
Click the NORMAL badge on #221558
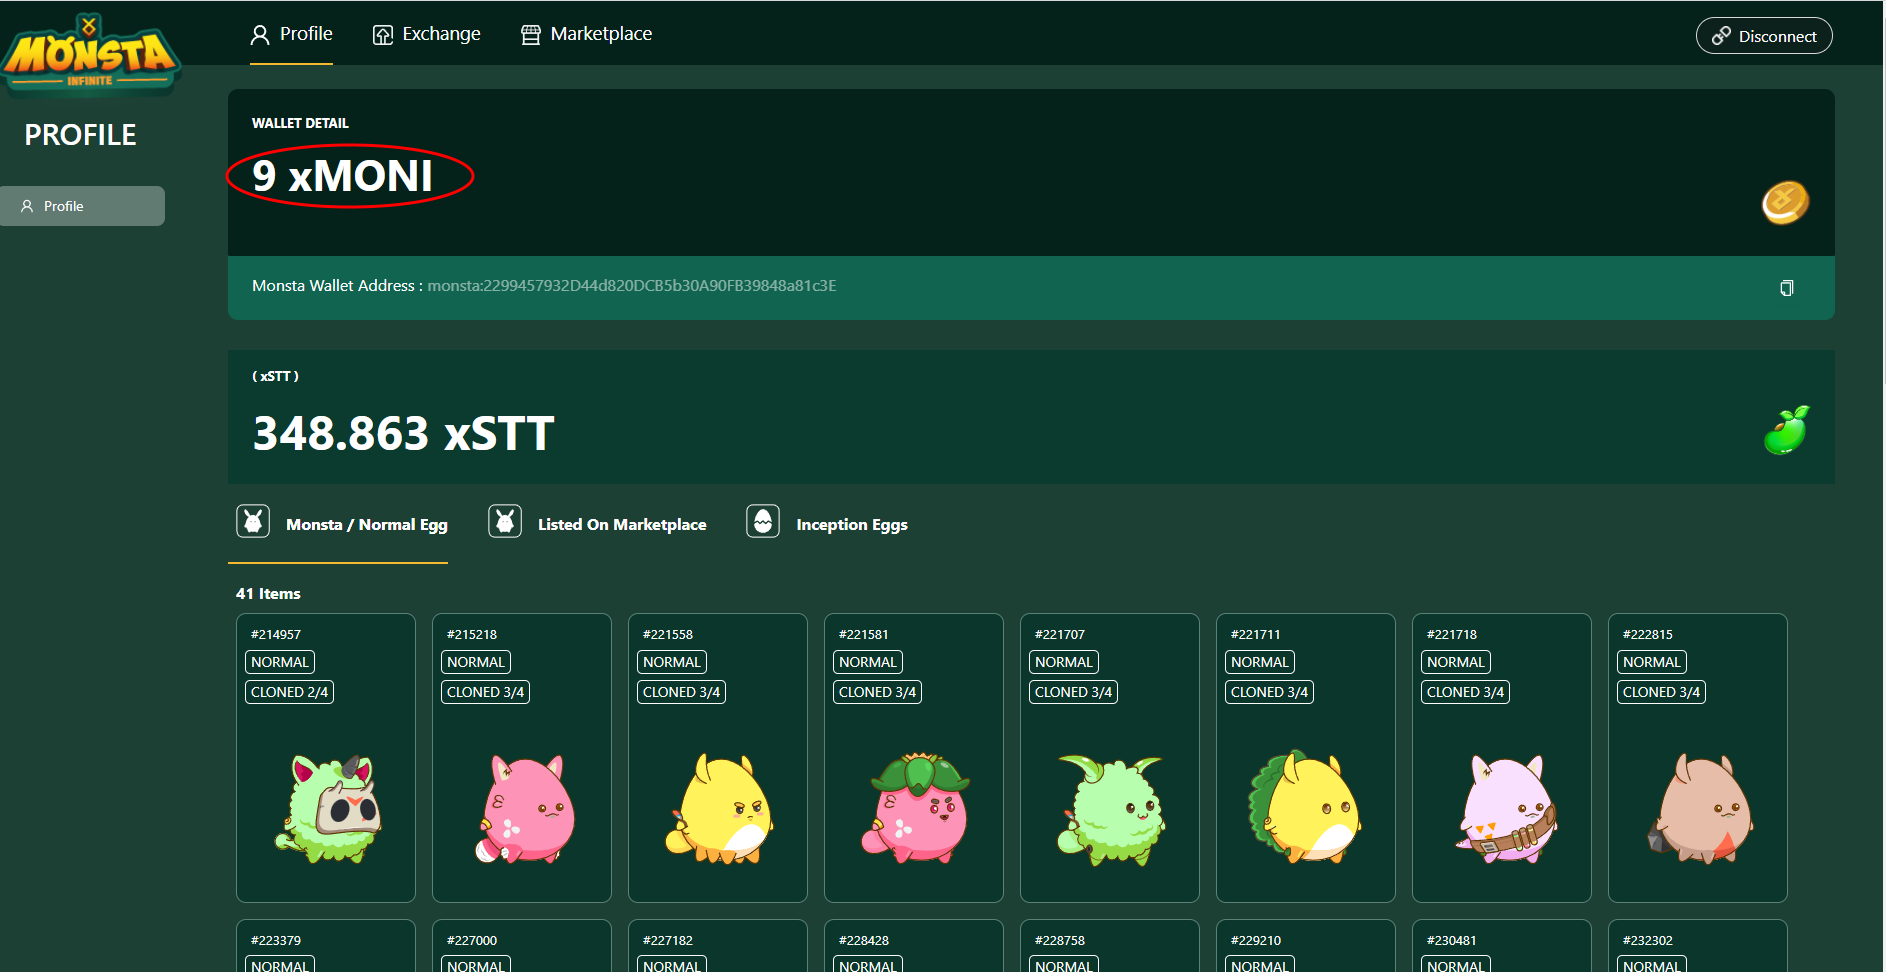[x=672, y=662]
